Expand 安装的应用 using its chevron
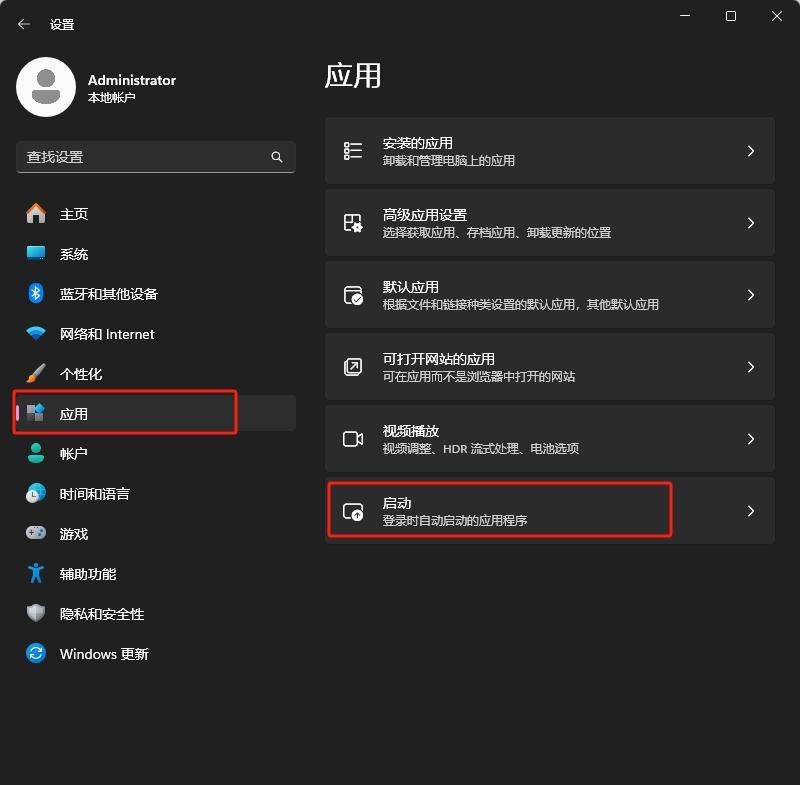The image size is (800, 785). tap(751, 151)
